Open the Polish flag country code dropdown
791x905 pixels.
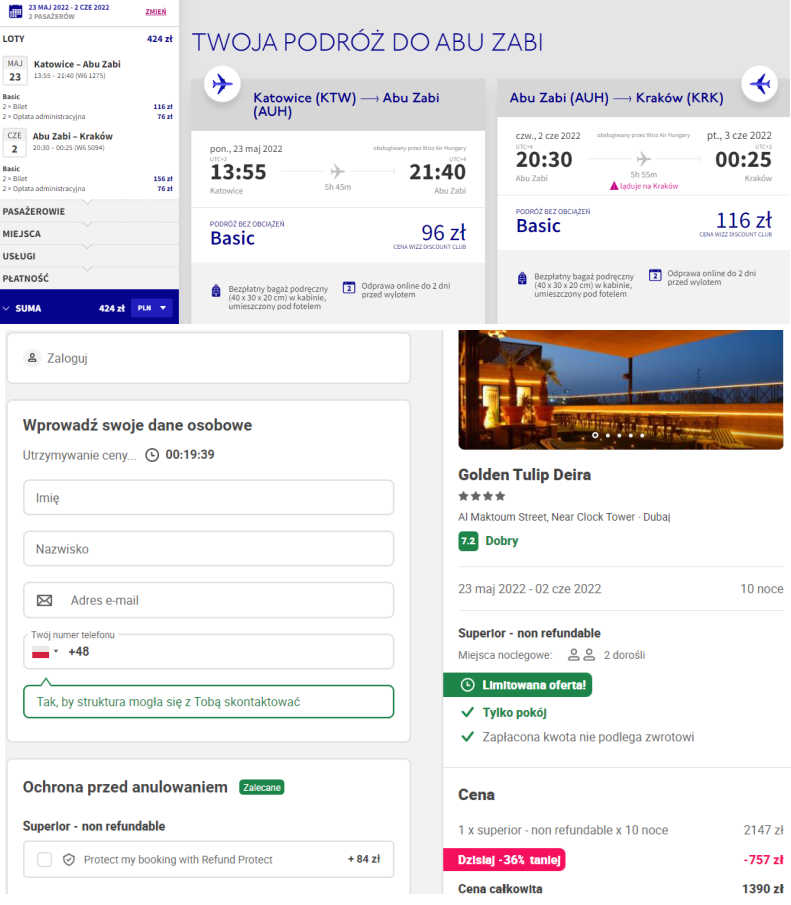point(45,652)
